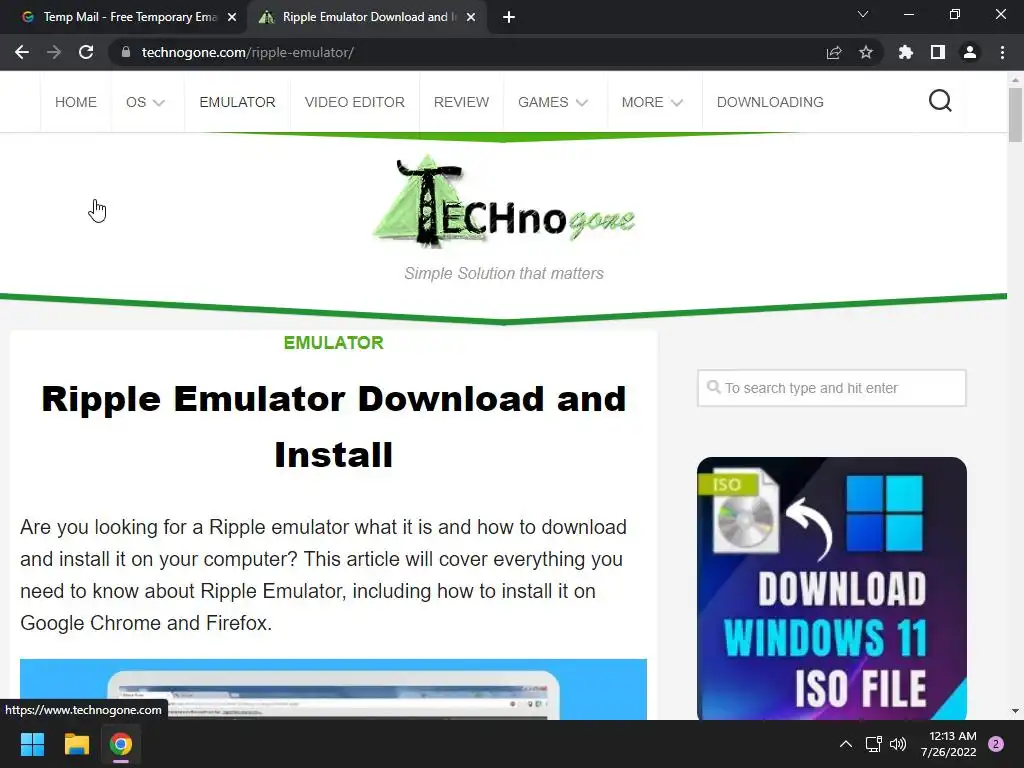Click the padlock site info icon
Image resolution: width=1024 pixels, height=768 pixels.
(126, 52)
